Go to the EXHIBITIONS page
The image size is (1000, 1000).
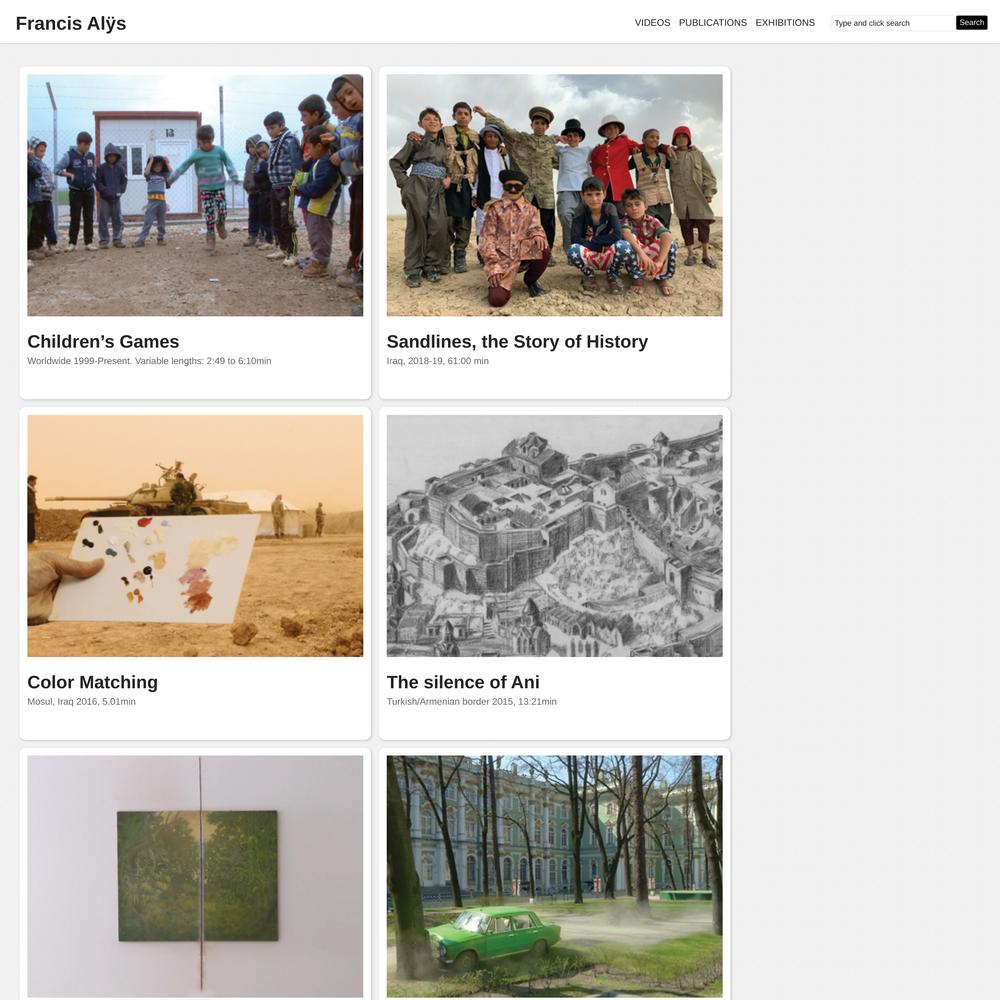click(784, 22)
